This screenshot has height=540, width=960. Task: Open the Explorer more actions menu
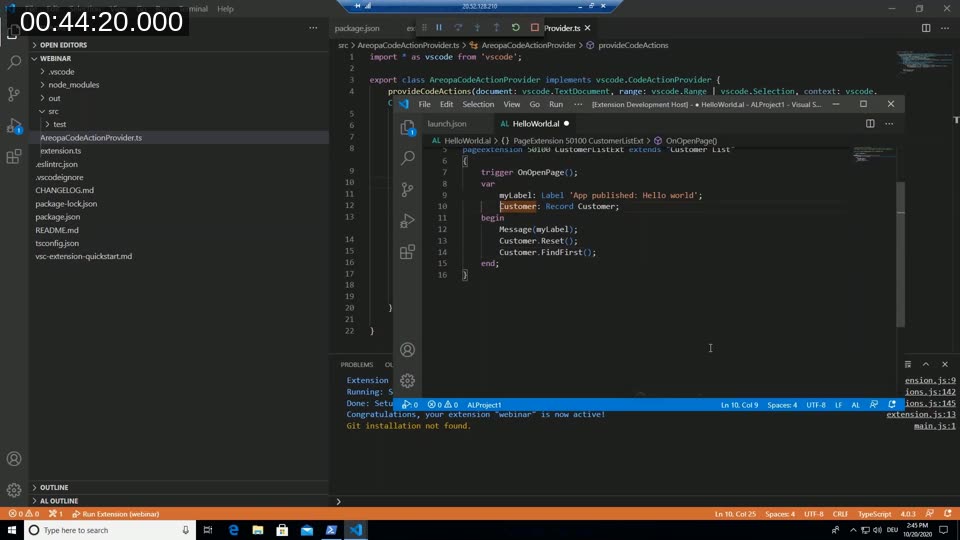click(313, 28)
